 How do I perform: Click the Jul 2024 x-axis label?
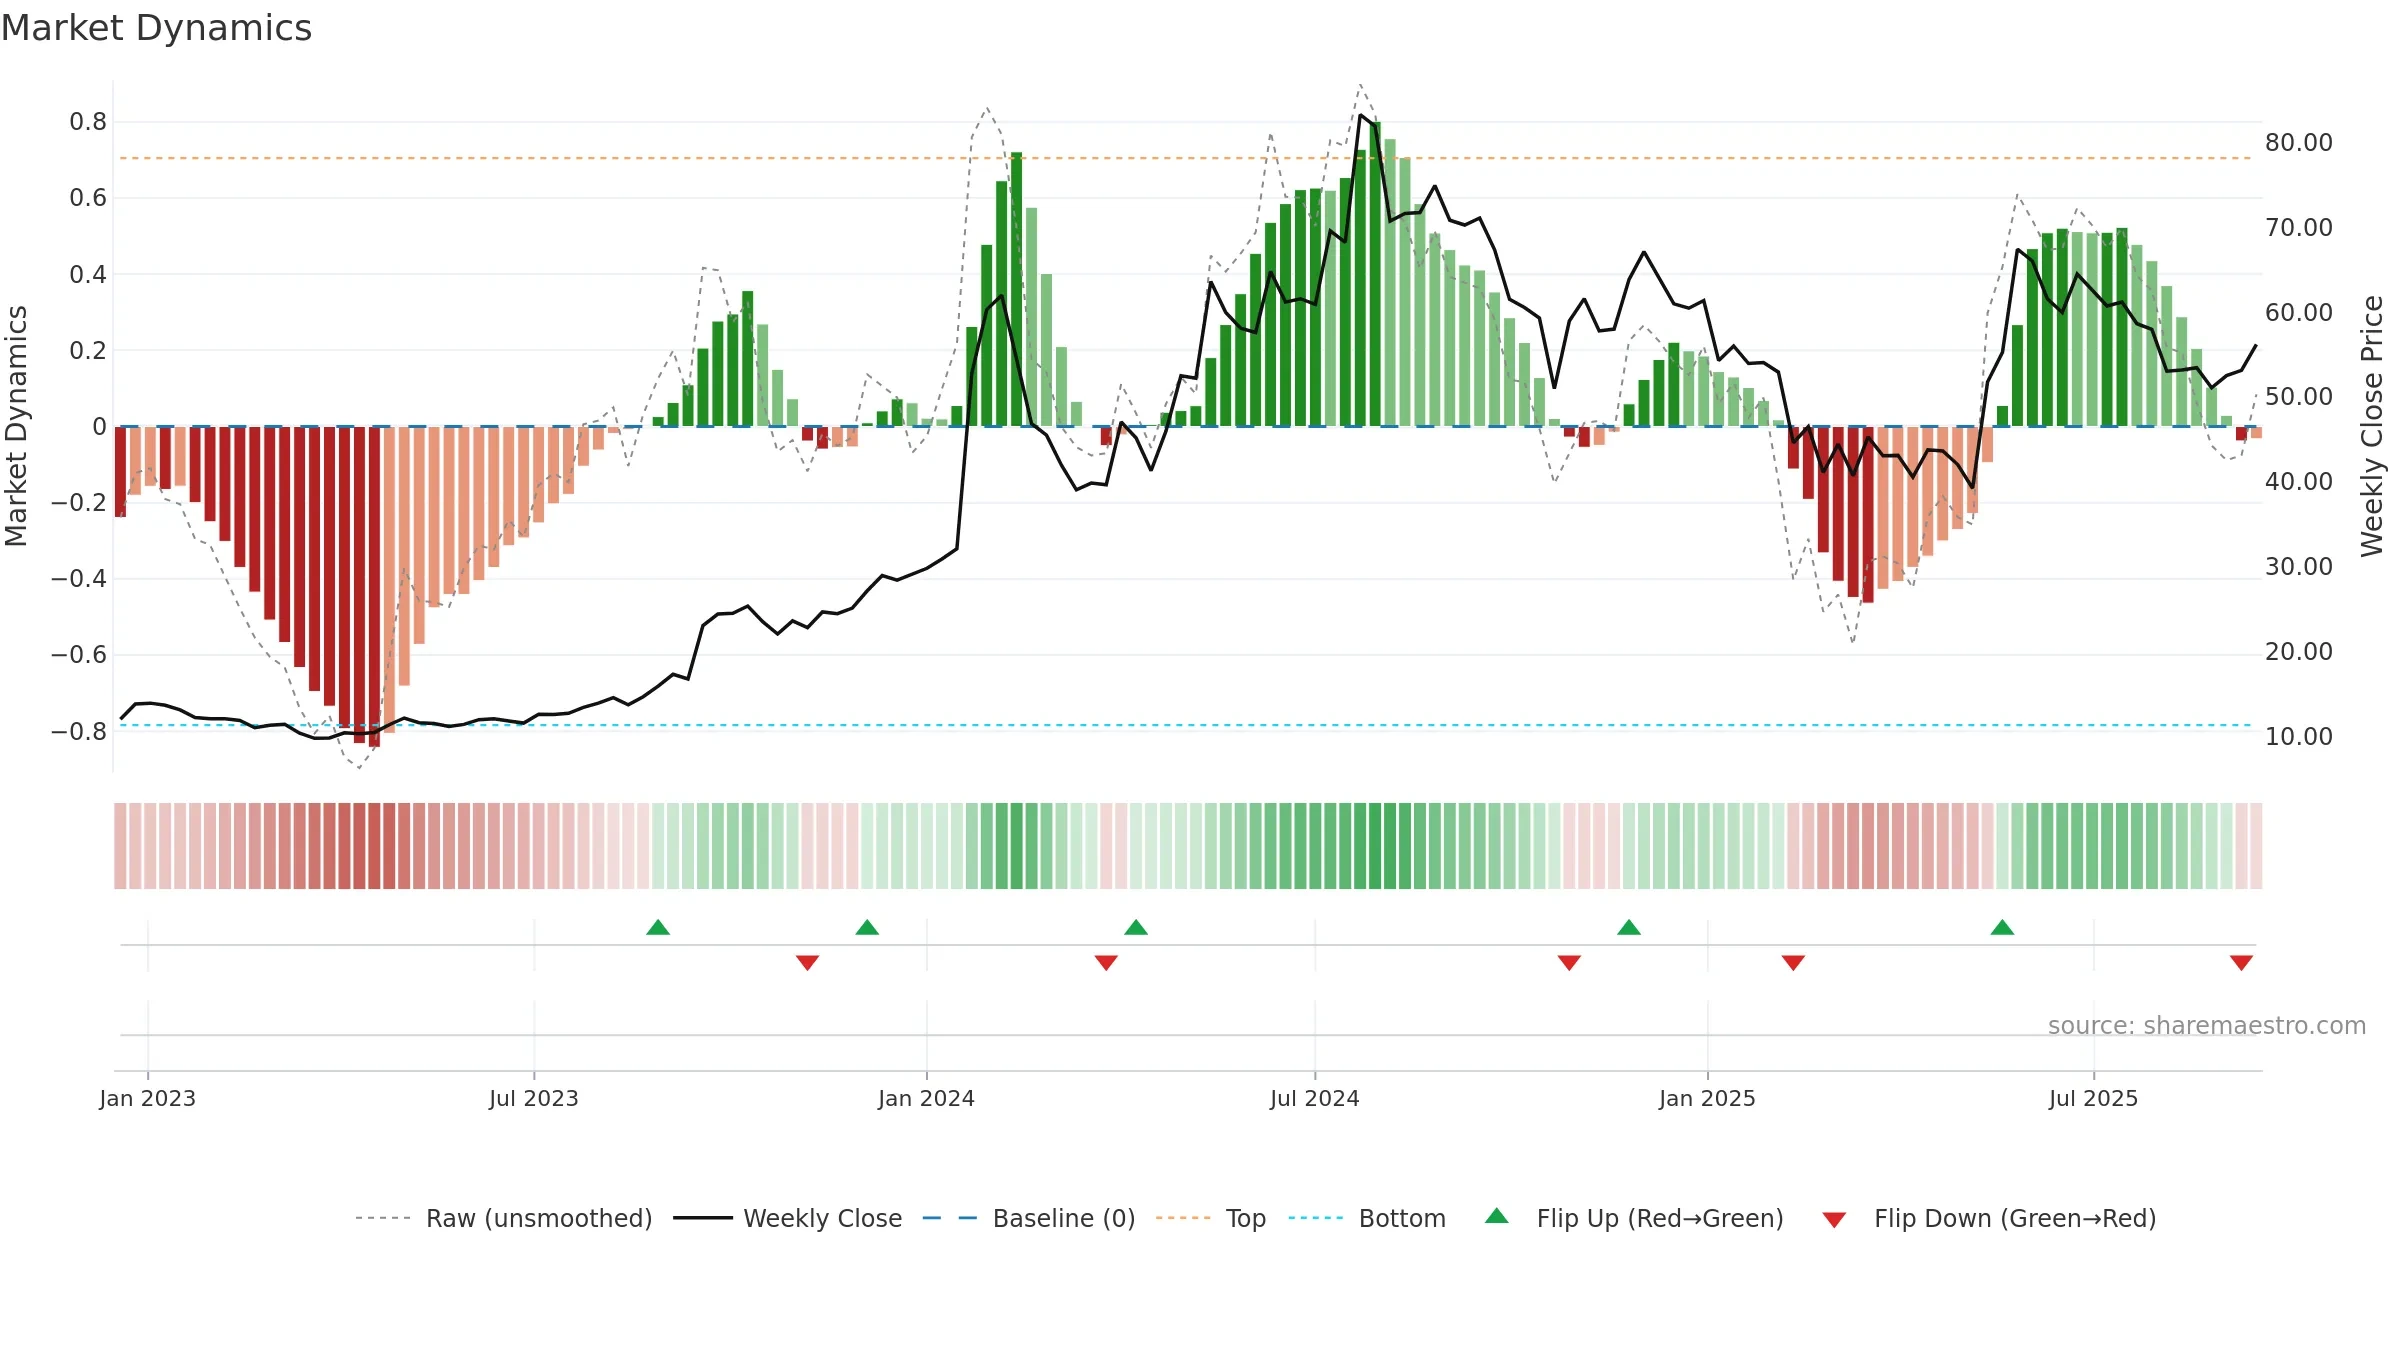tap(1315, 1098)
